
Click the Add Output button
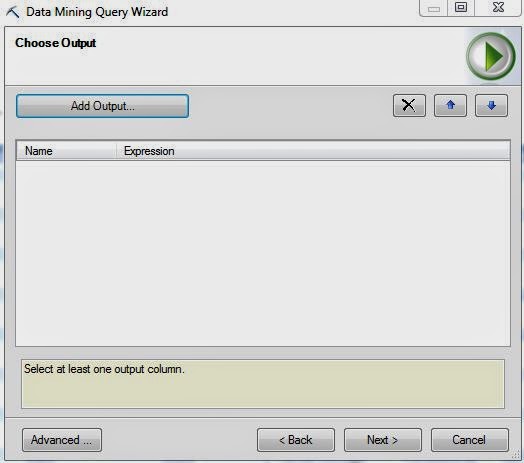[x=102, y=106]
